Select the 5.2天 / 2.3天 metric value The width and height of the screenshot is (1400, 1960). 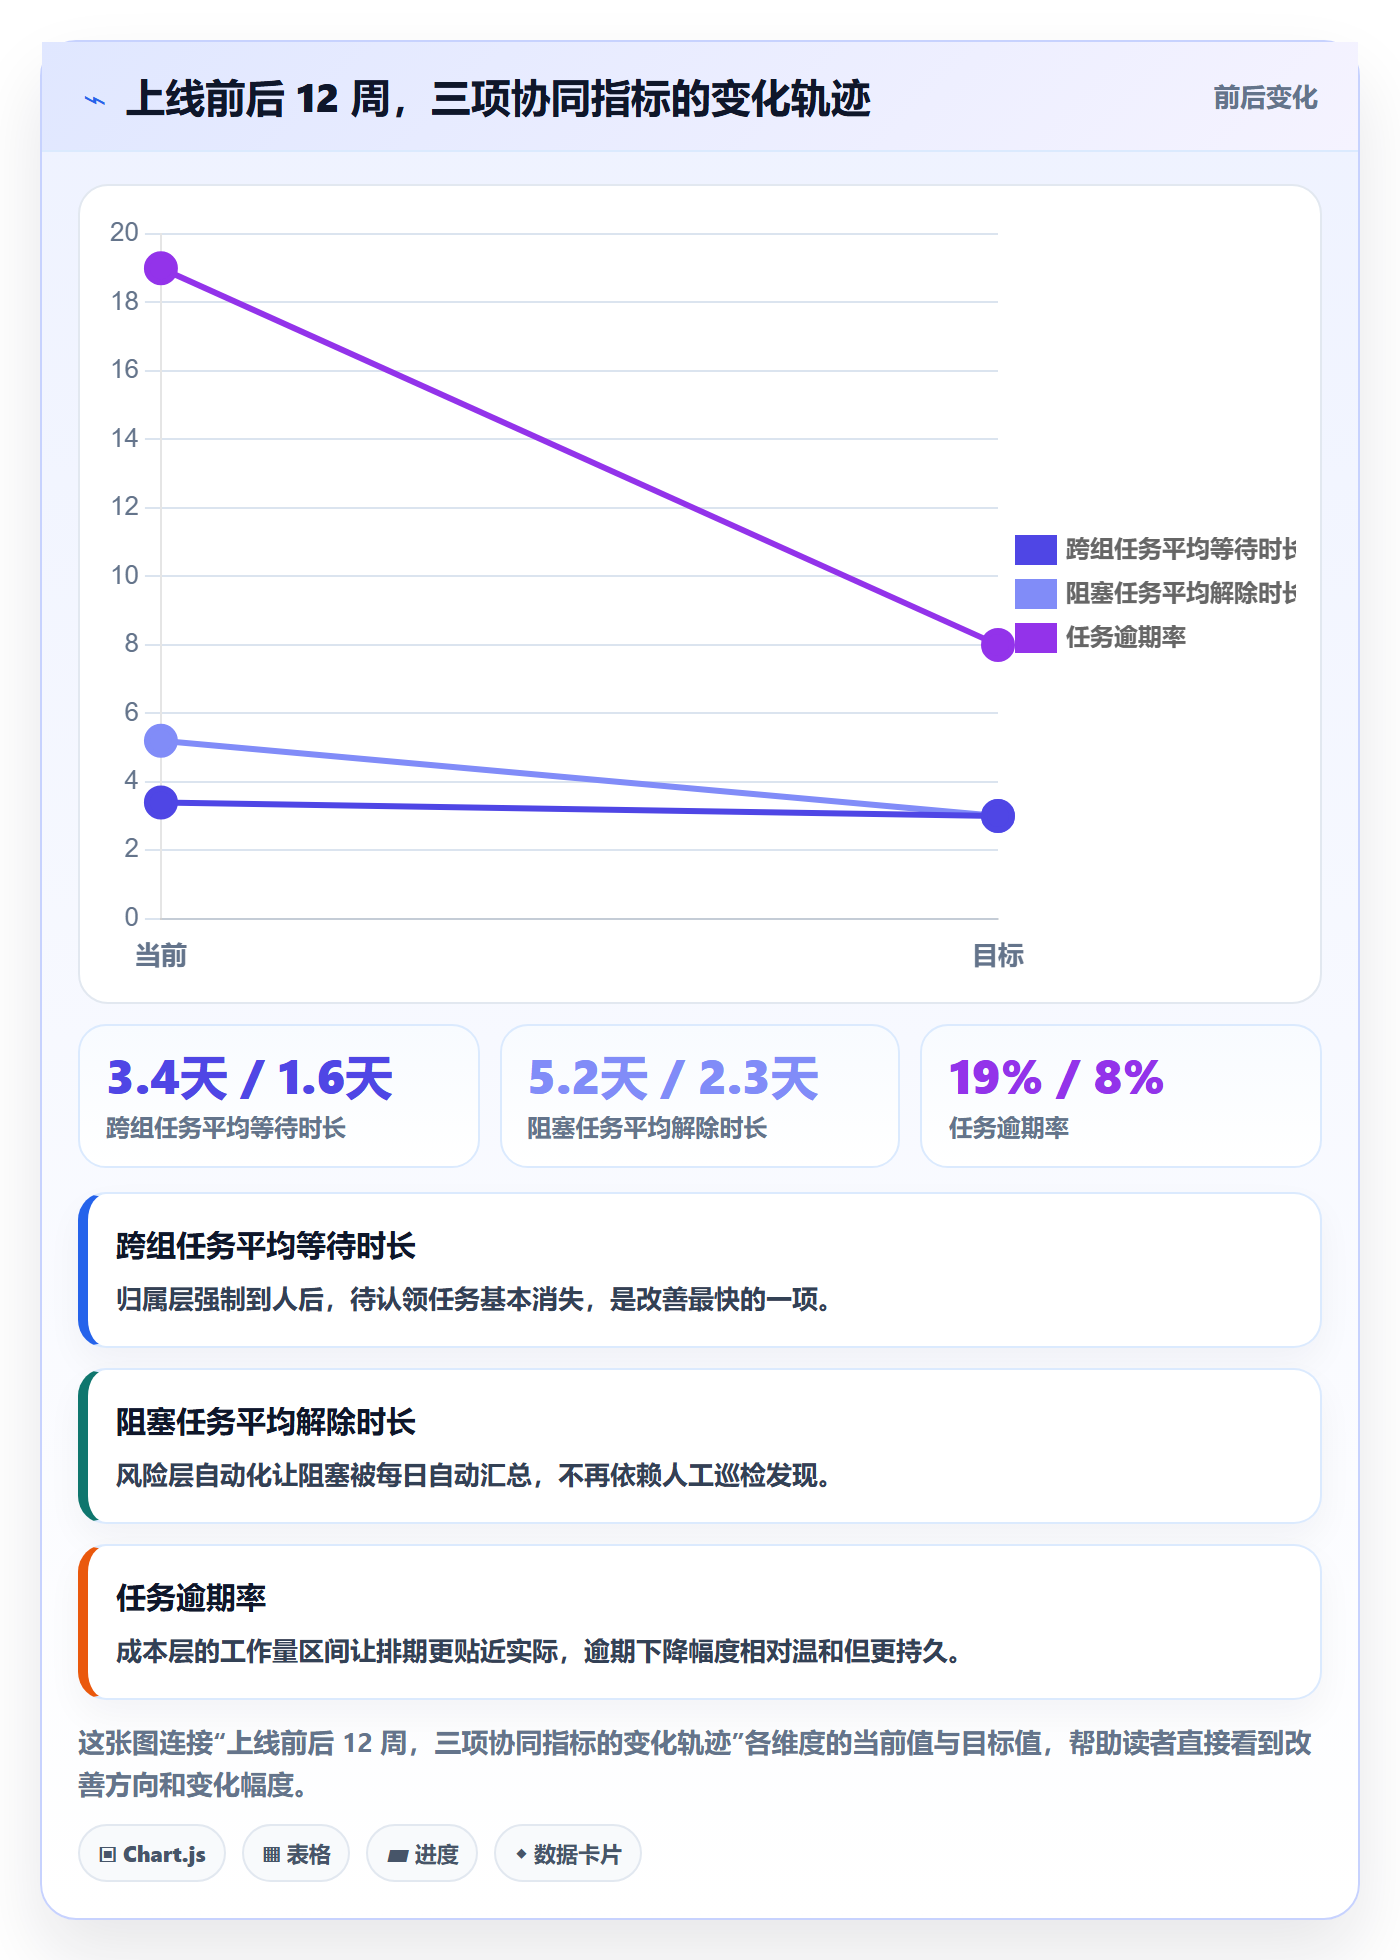click(673, 1078)
